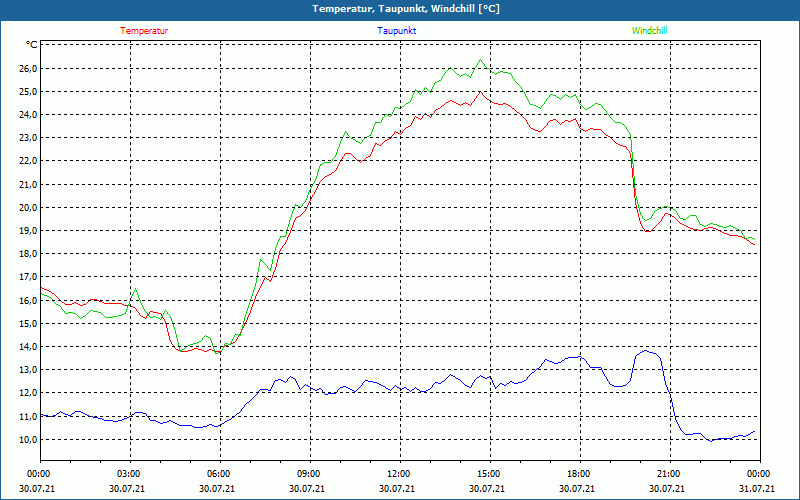The height and width of the screenshot is (500, 800).
Task: Click the 23,0 y-axis tick label
Action: (x=27, y=138)
